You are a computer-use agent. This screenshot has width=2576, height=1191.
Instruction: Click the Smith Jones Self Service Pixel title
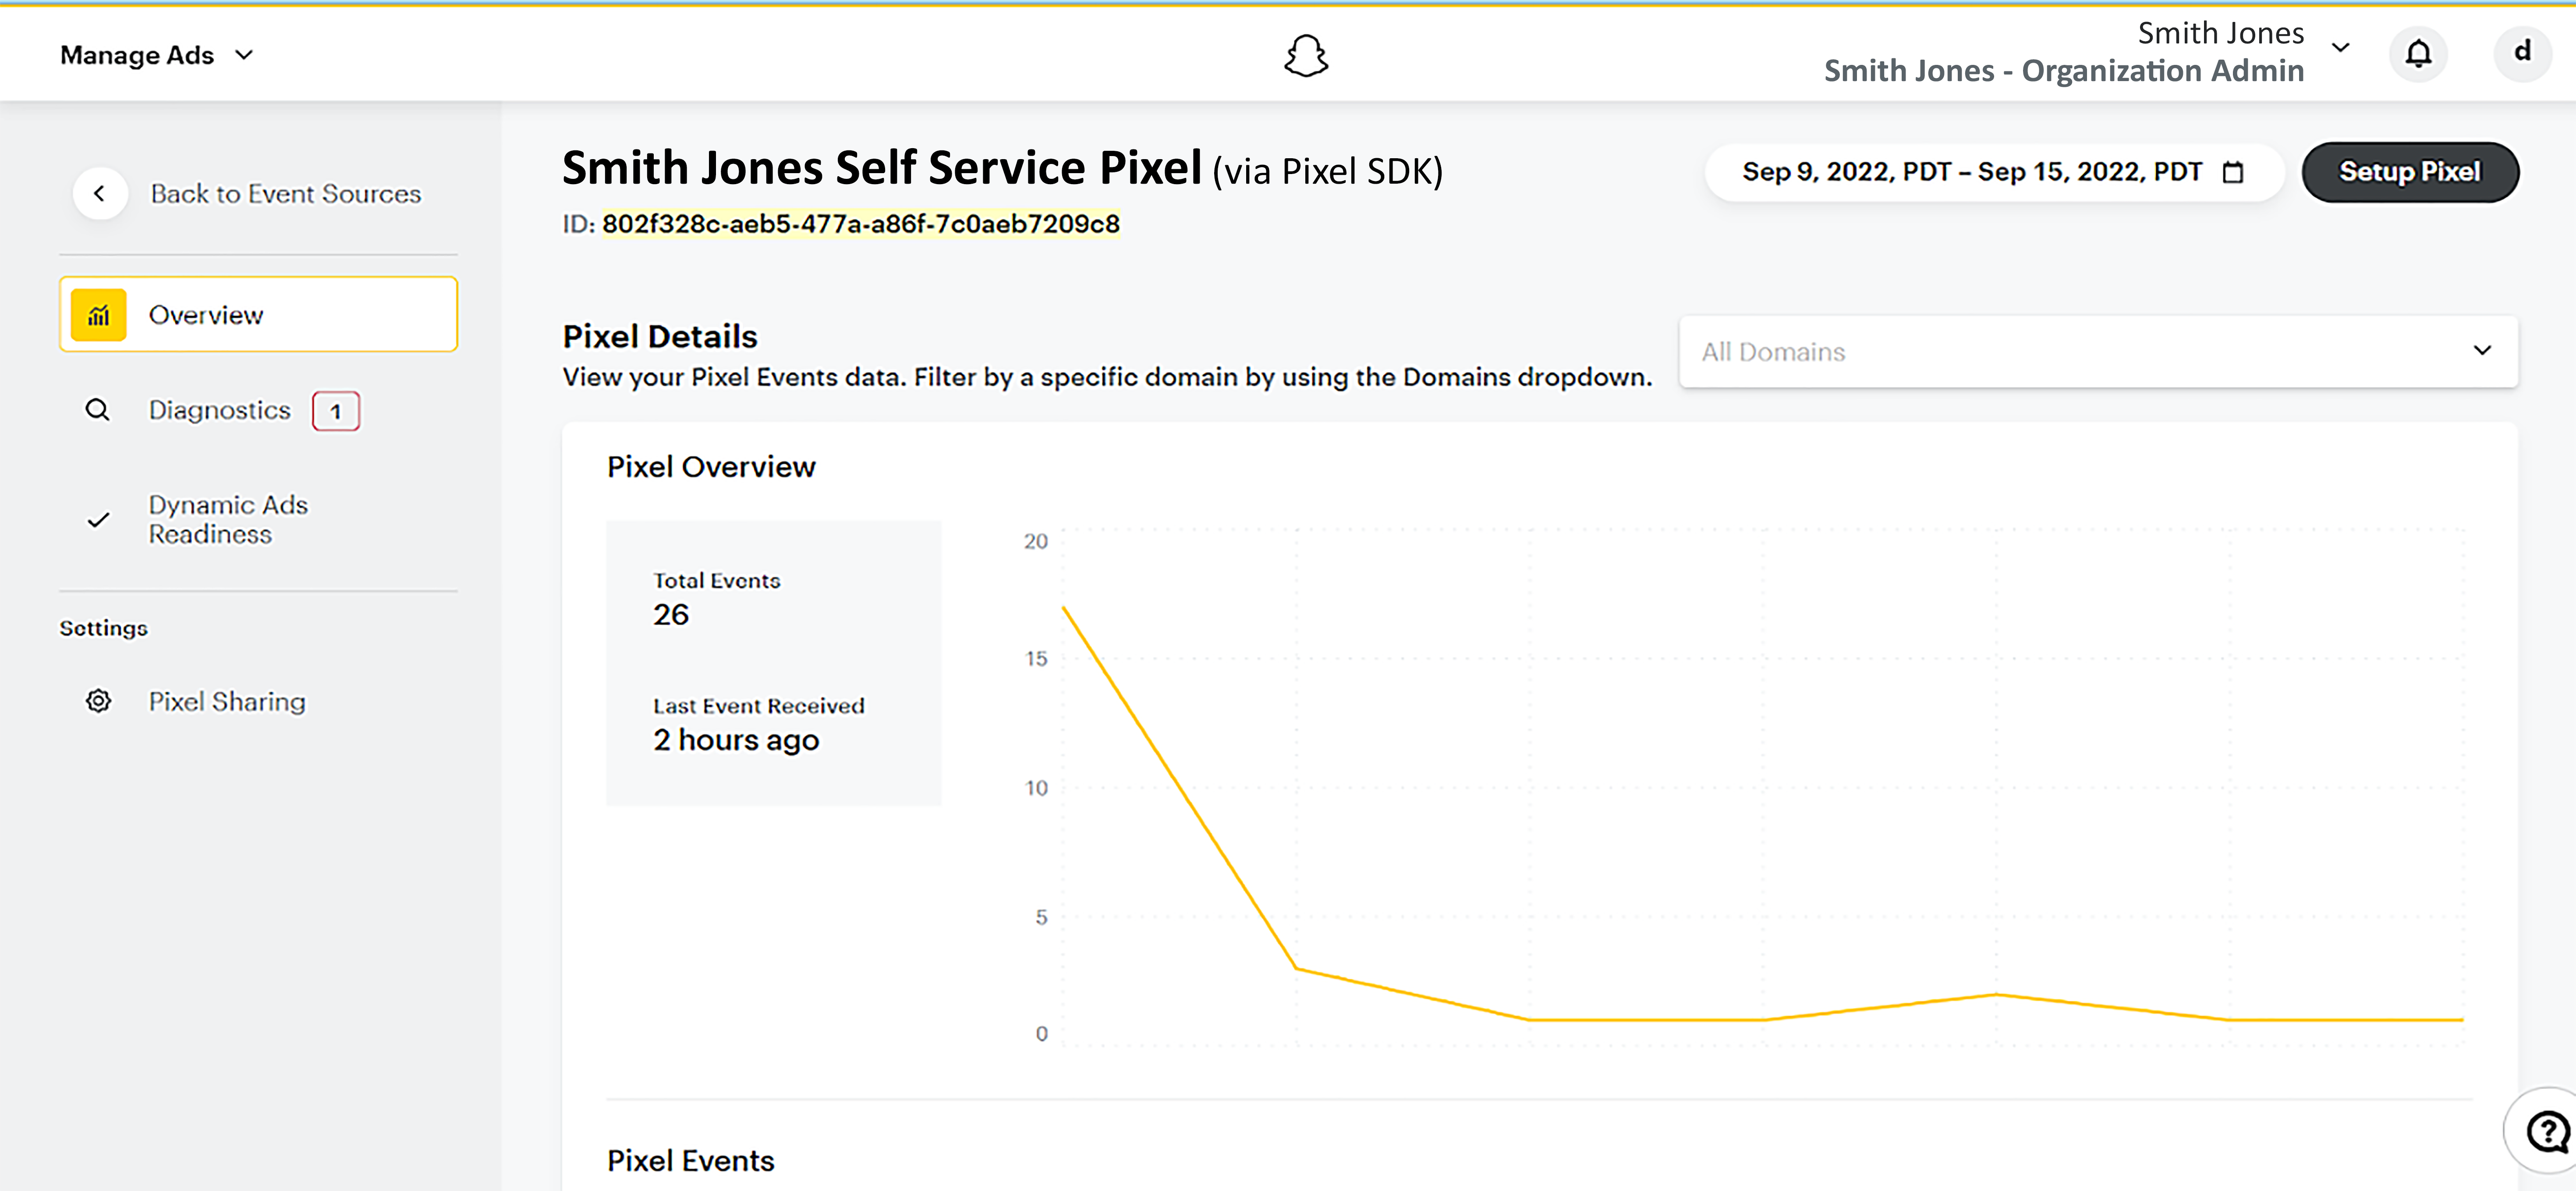(x=882, y=167)
